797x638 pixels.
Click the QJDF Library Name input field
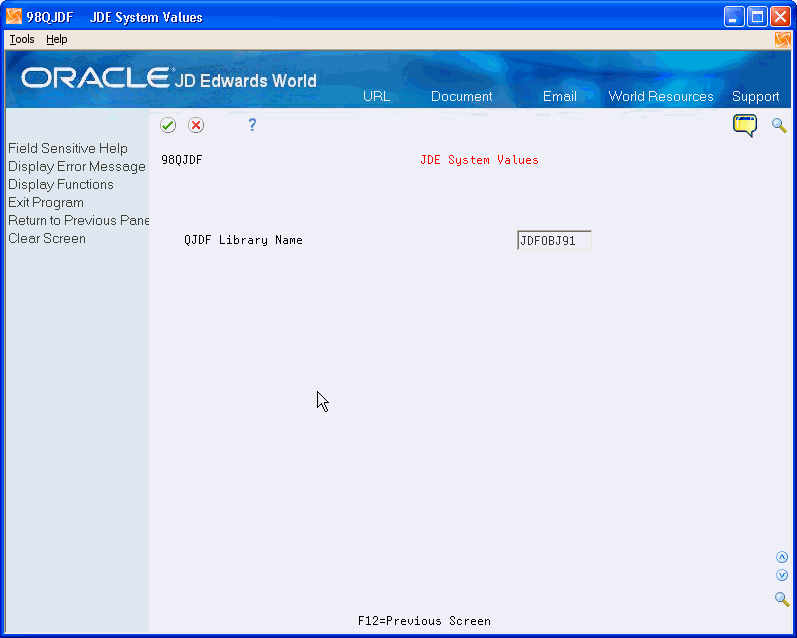click(554, 240)
